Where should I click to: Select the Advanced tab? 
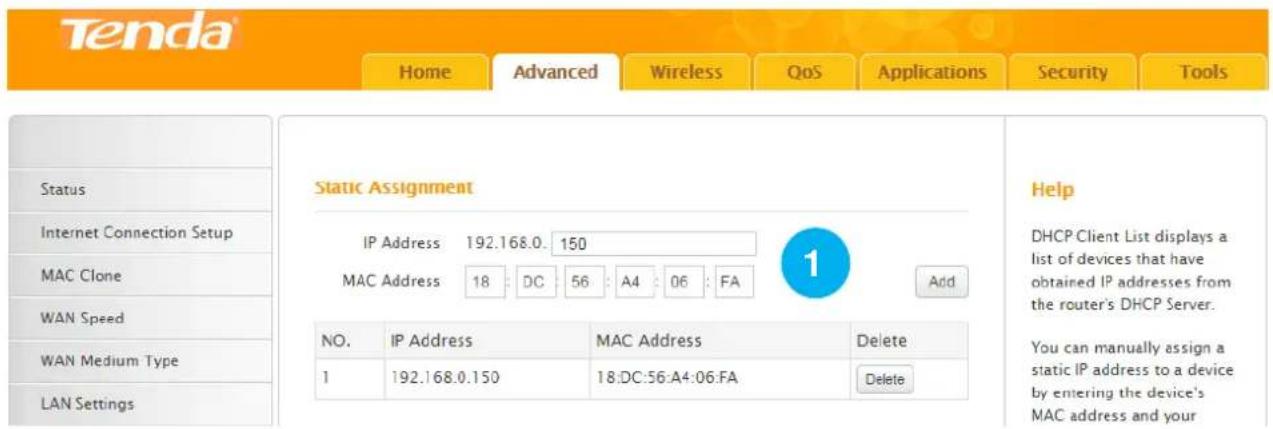click(555, 72)
